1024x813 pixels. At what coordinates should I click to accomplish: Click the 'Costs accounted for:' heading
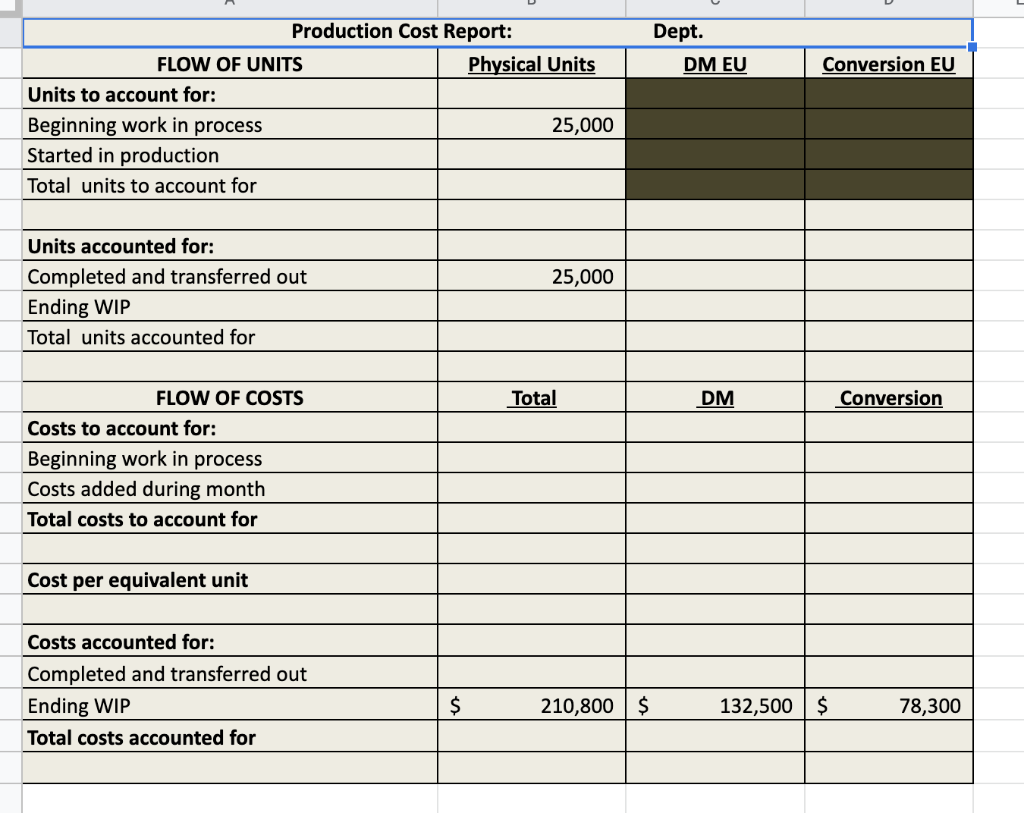[x=230, y=642]
